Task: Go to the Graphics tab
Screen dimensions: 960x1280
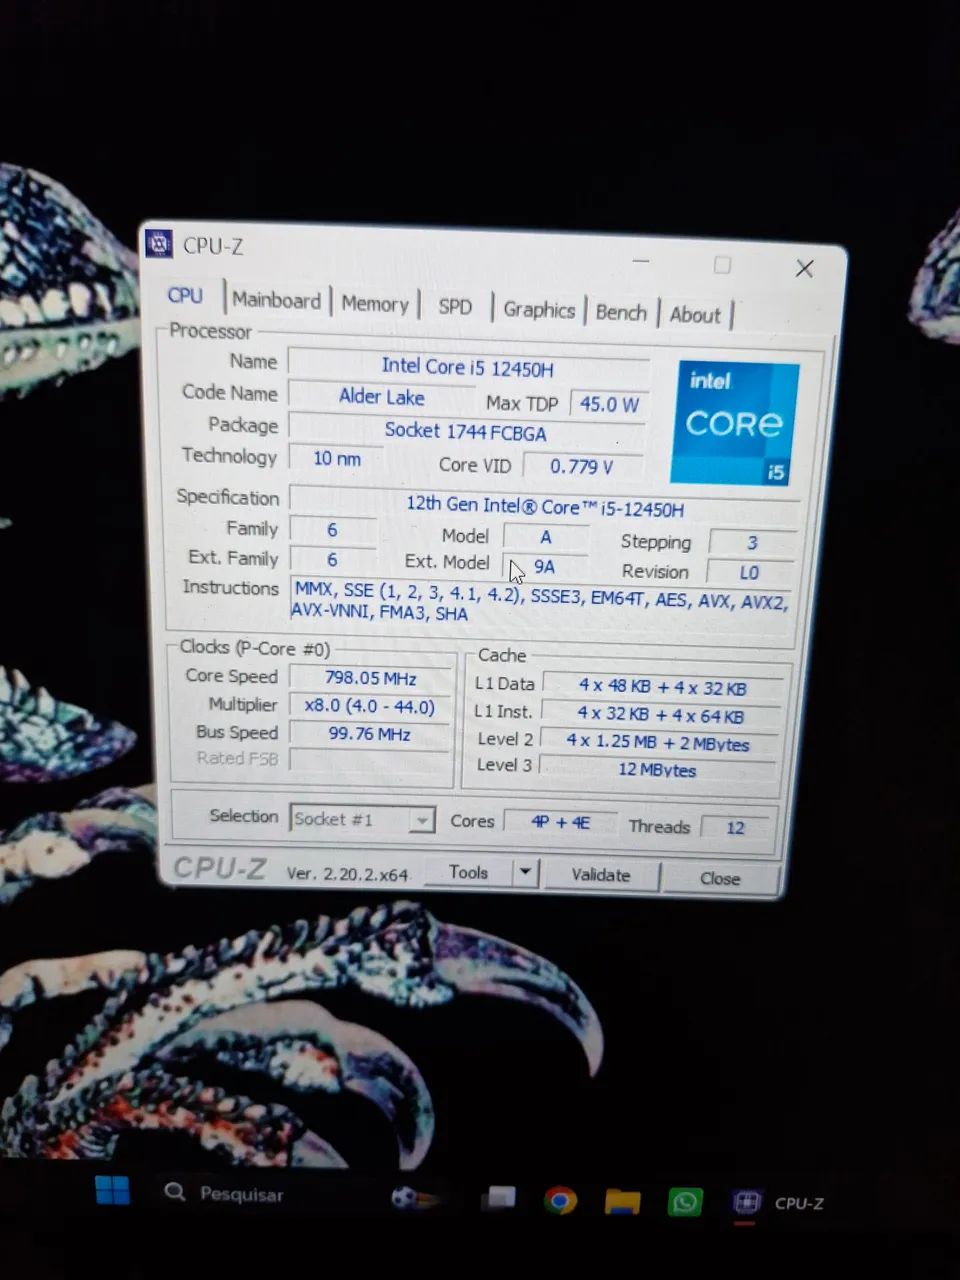Action: pos(539,310)
